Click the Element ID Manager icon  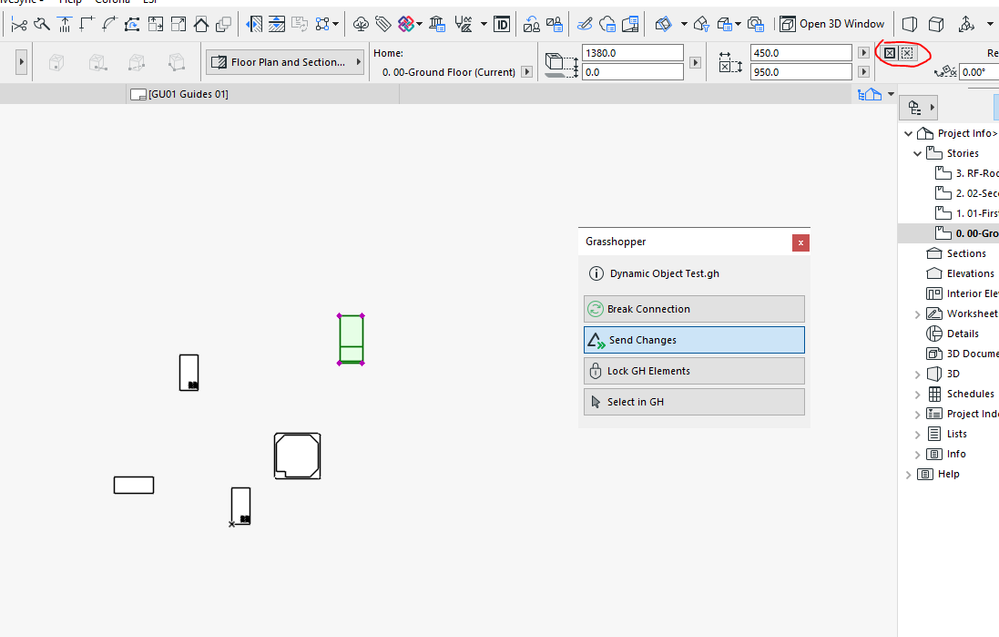coord(502,25)
